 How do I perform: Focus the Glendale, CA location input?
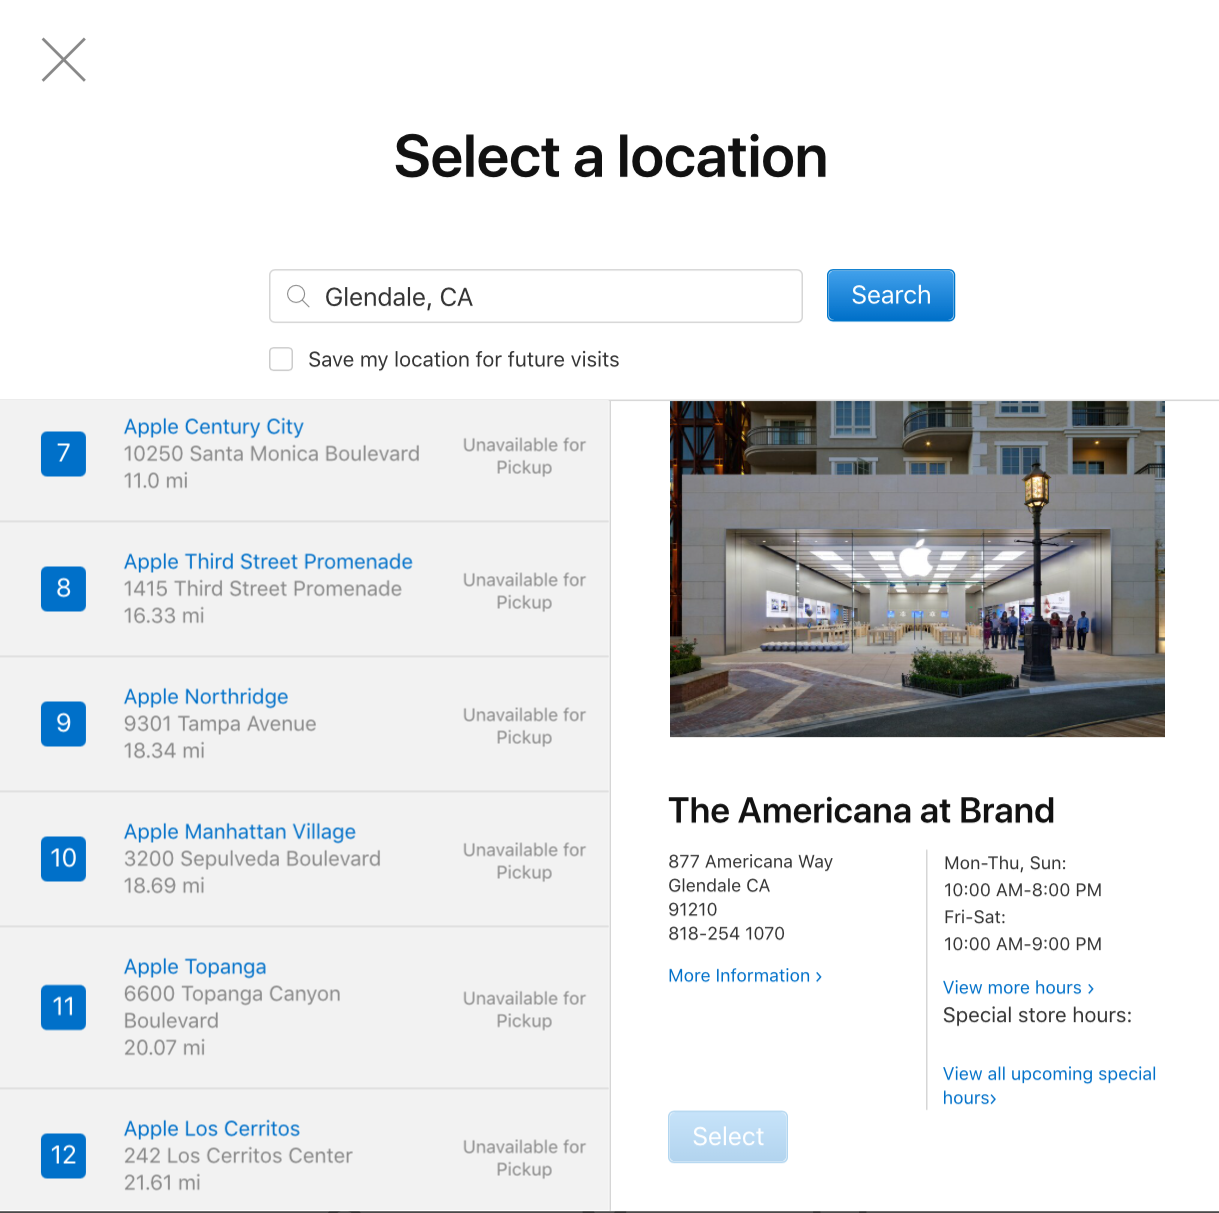click(x=536, y=296)
